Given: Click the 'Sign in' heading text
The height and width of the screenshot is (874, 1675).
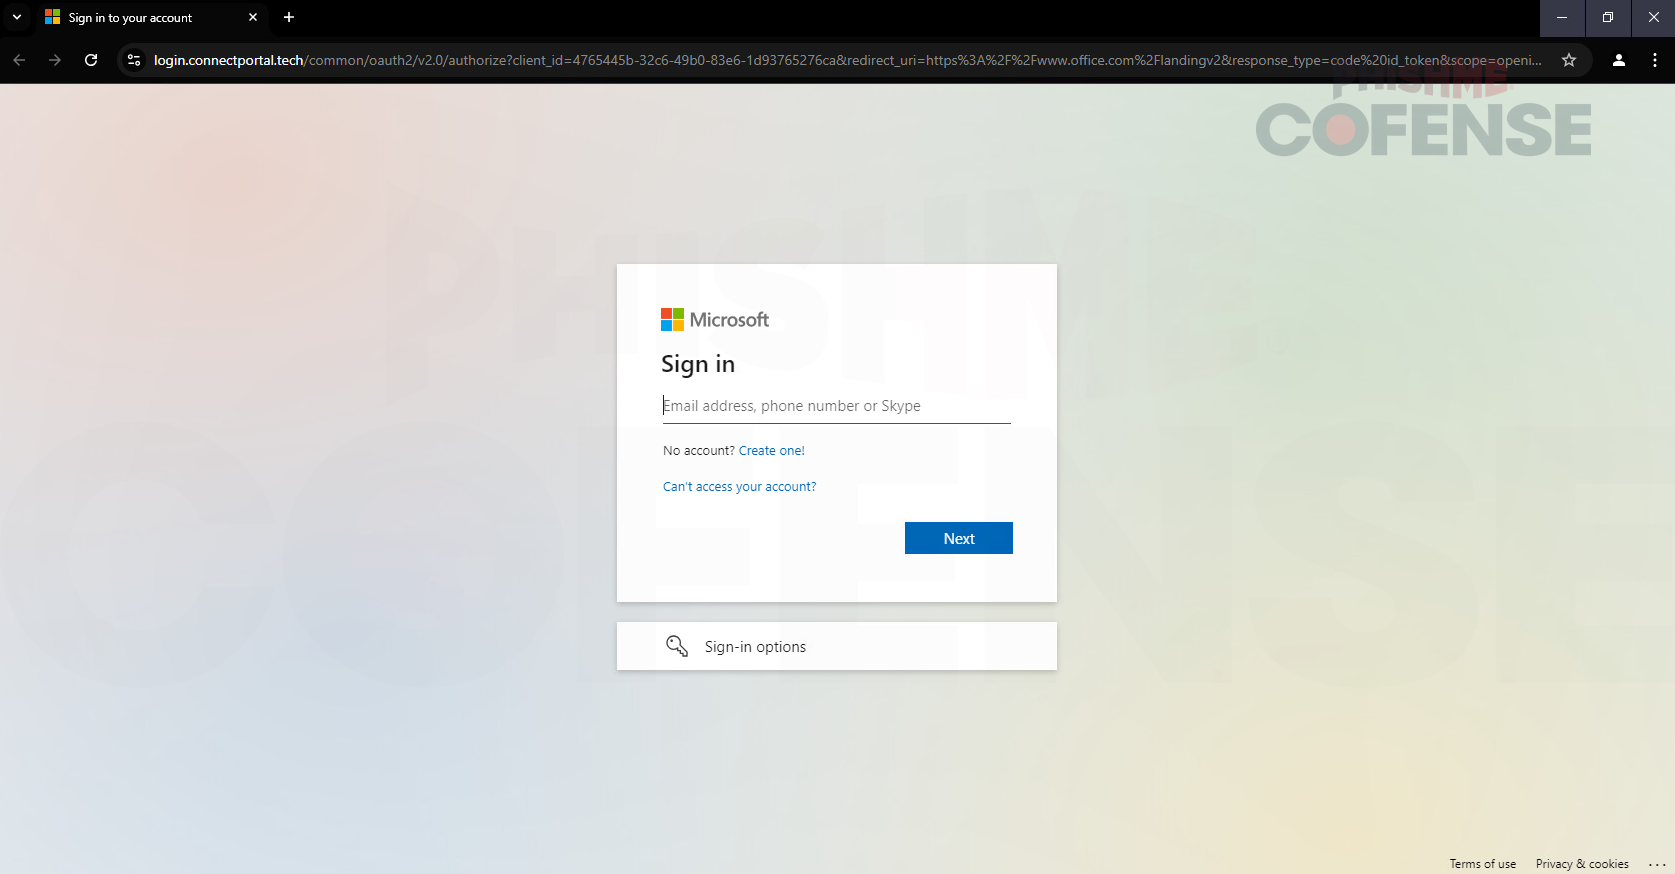Looking at the screenshot, I should point(698,365).
